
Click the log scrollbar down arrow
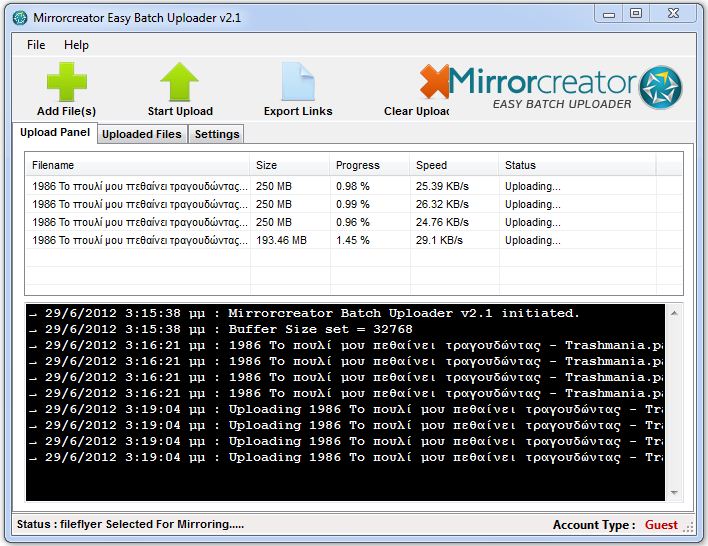tap(674, 493)
